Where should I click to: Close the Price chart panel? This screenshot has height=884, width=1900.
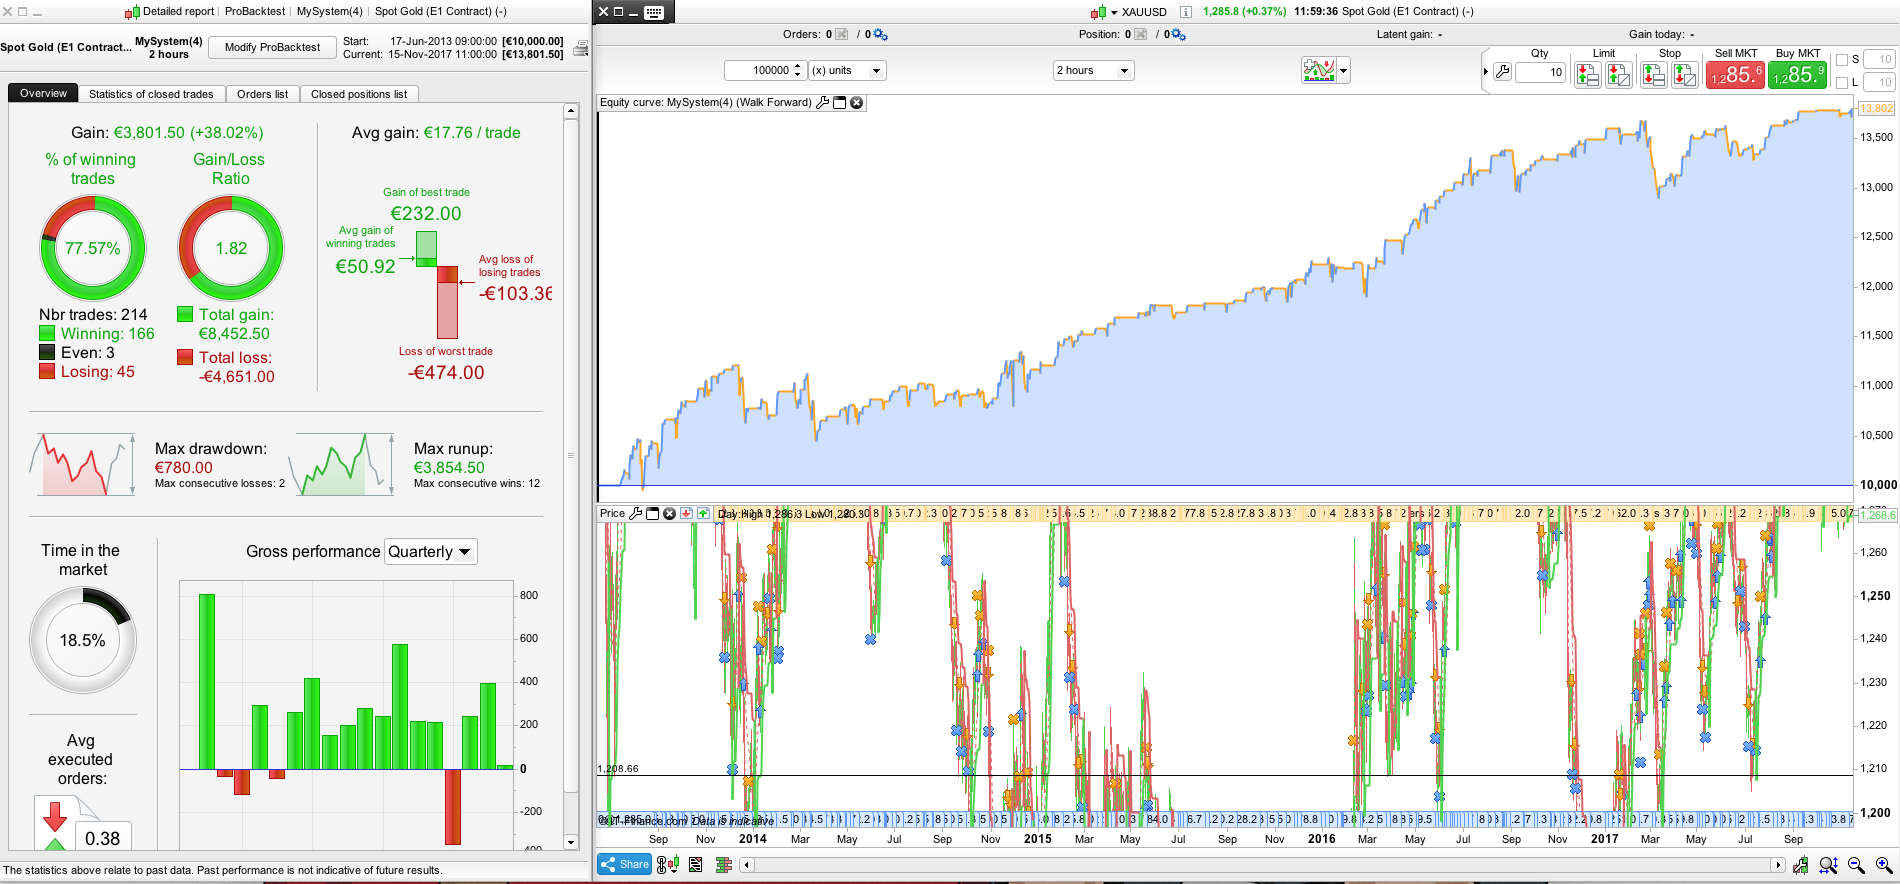point(670,513)
